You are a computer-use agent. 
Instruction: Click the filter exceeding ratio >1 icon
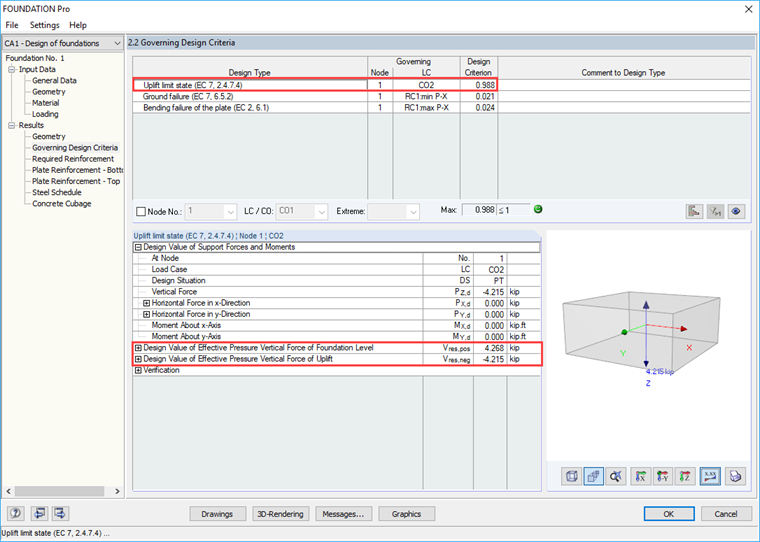[715, 211]
